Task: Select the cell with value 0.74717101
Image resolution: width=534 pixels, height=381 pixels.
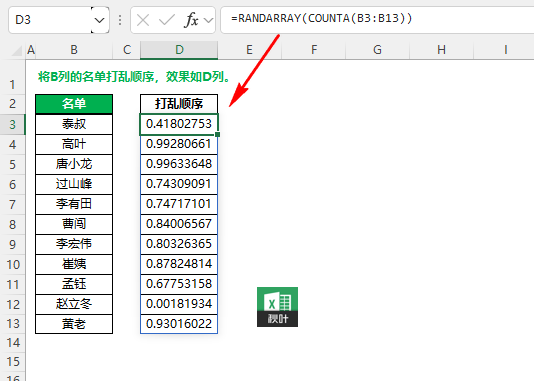Action: tap(179, 204)
